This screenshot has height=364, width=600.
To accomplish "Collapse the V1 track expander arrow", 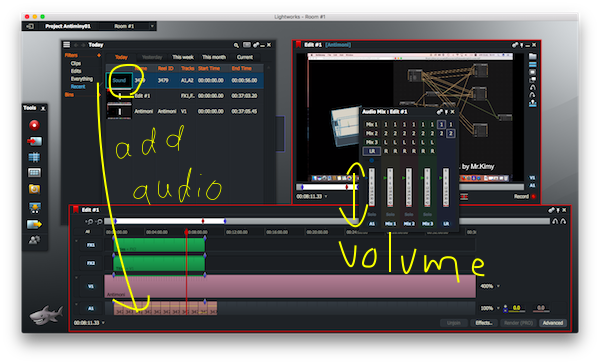I will pyautogui.click(x=77, y=278).
